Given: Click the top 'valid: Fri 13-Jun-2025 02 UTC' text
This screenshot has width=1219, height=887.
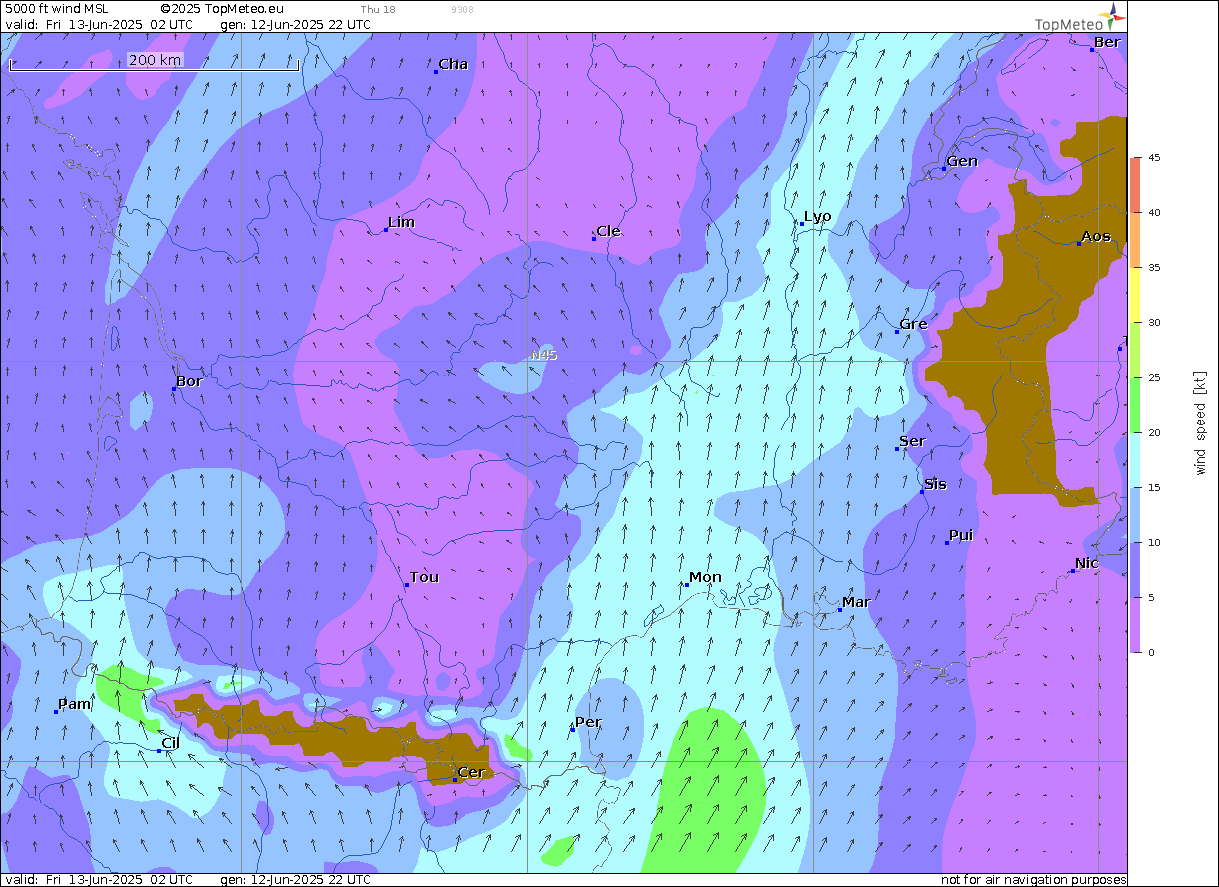Looking at the screenshot, I should coord(99,24).
